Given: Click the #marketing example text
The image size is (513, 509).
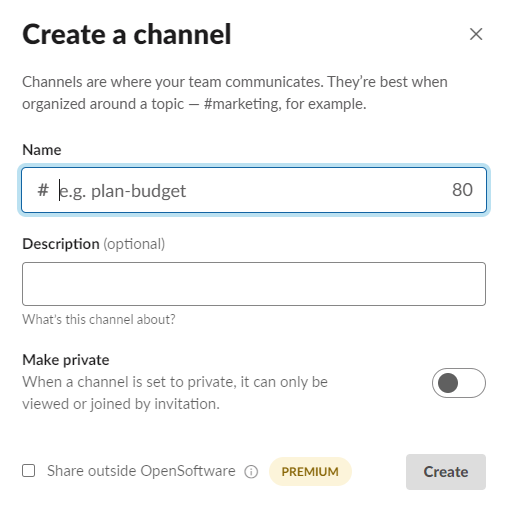Looking at the screenshot, I should [241, 104].
